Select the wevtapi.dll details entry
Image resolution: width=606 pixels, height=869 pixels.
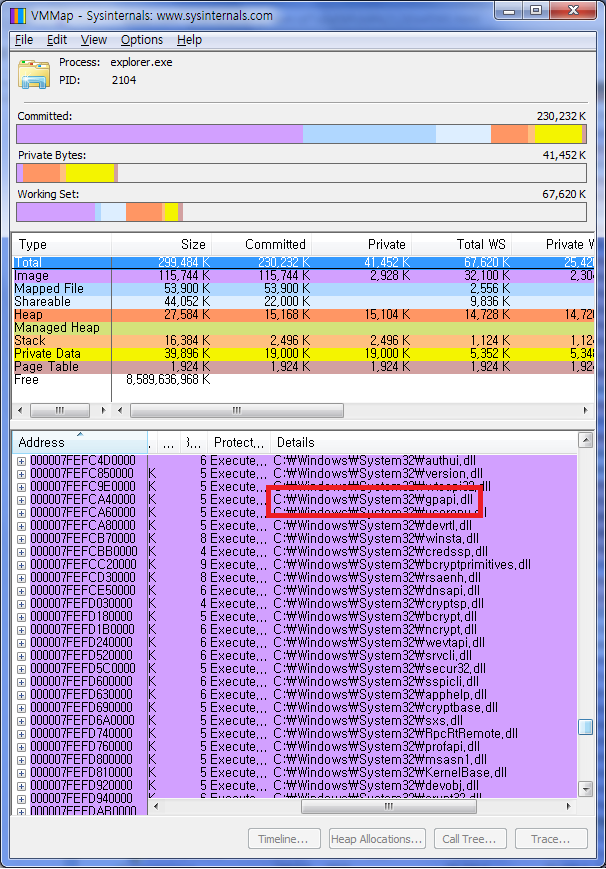[x=379, y=643]
